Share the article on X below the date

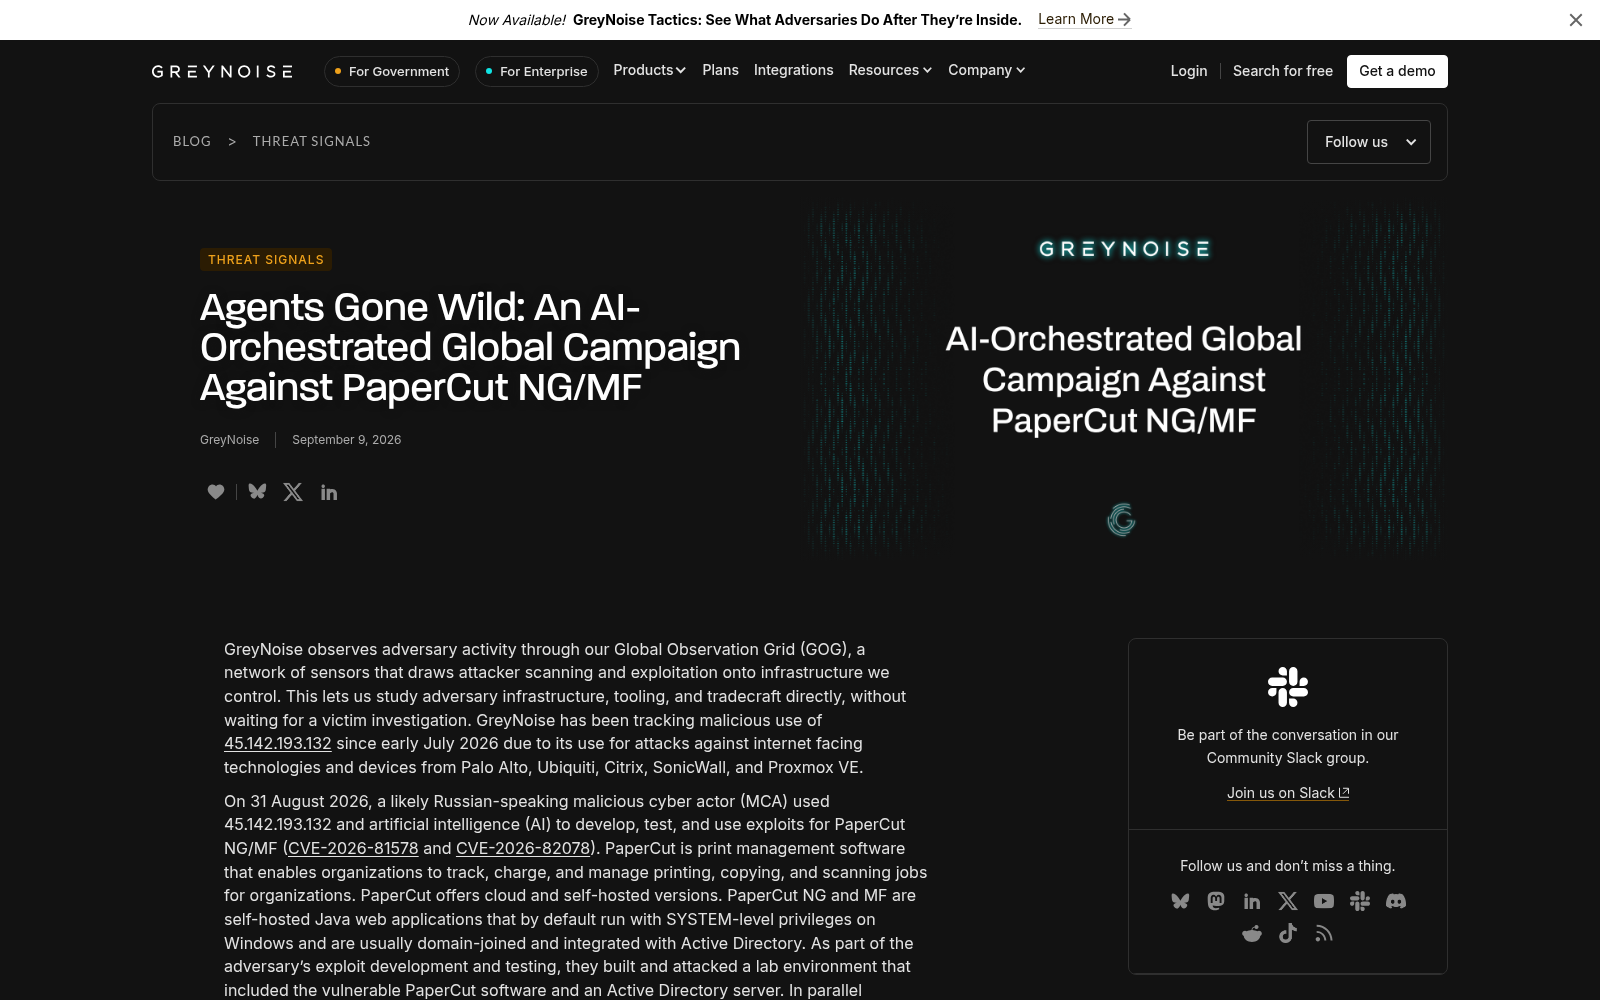tap(293, 492)
